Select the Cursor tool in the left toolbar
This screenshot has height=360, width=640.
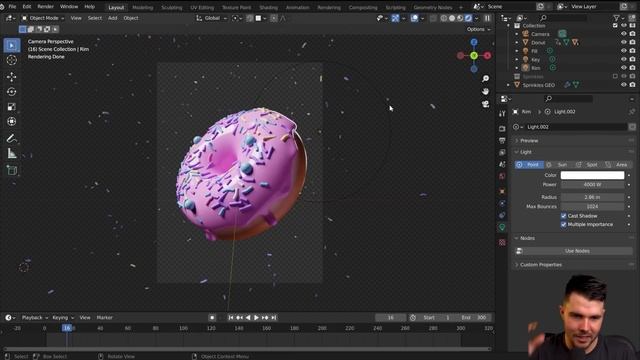[x=11, y=60]
